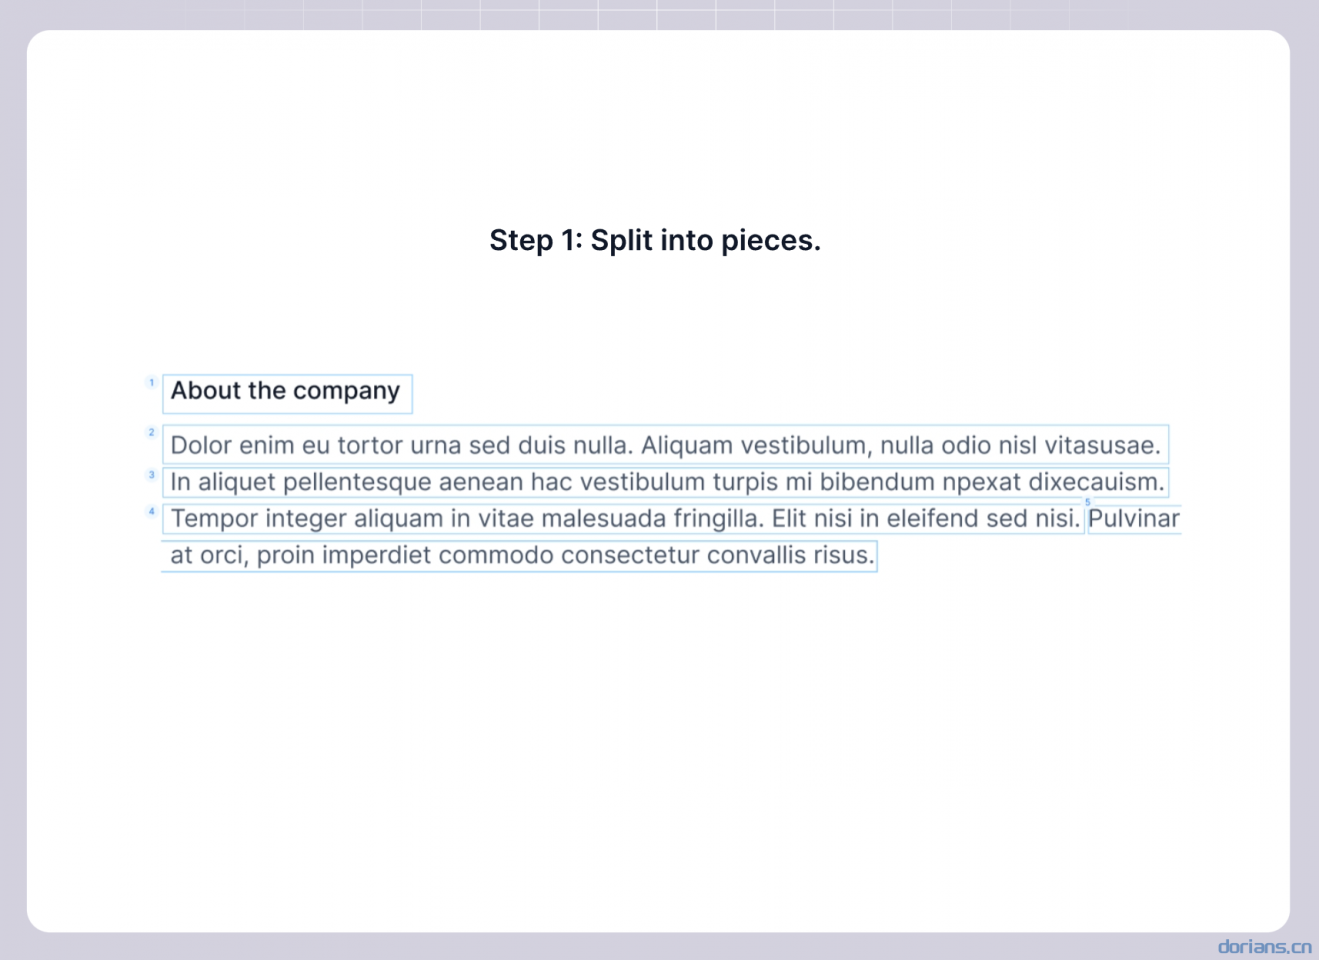
Task: Click the number 4 badge beside "Tempor integer"
Action: [x=152, y=511]
